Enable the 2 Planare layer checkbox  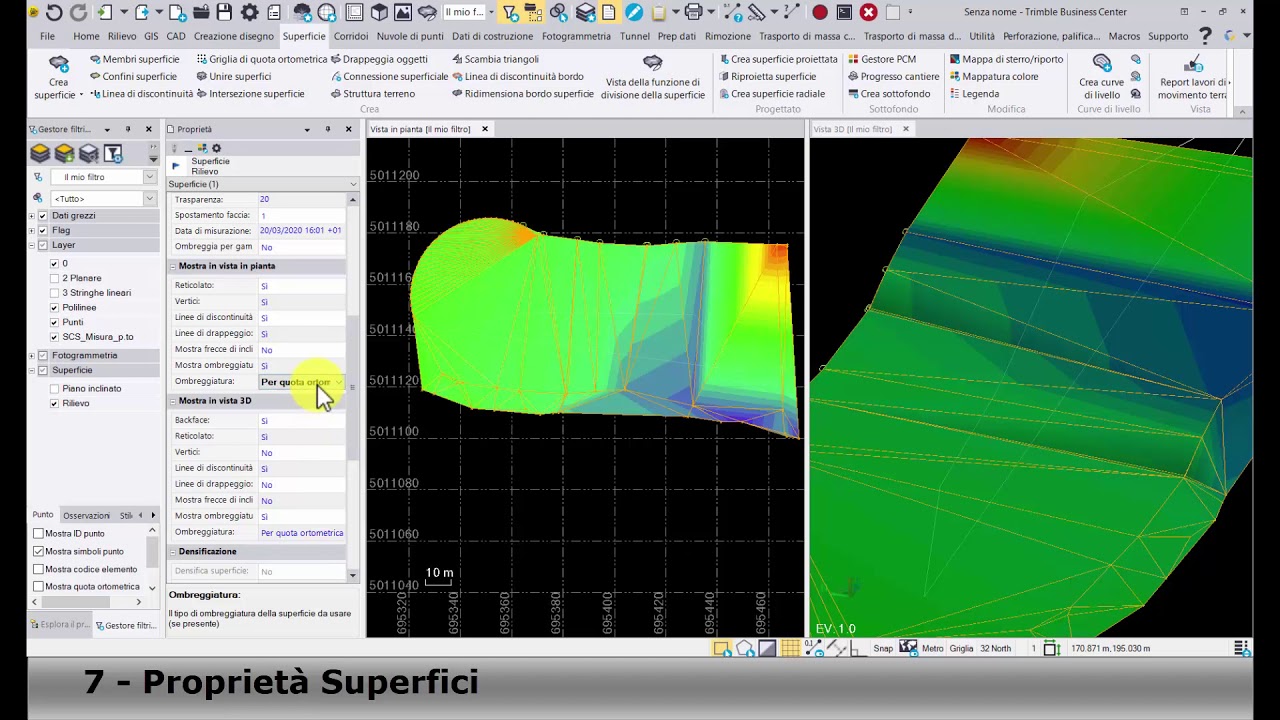click(54, 278)
